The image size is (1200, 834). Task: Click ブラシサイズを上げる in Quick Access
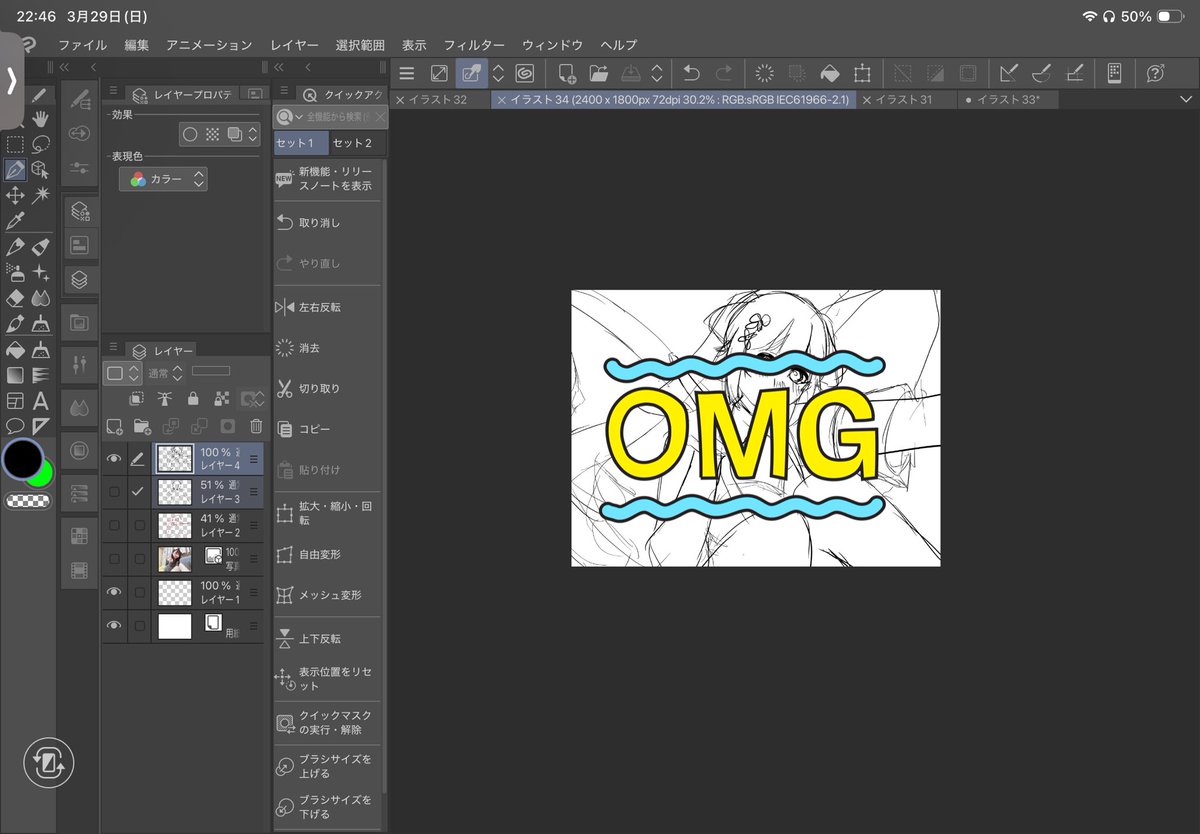tap(327, 766)
